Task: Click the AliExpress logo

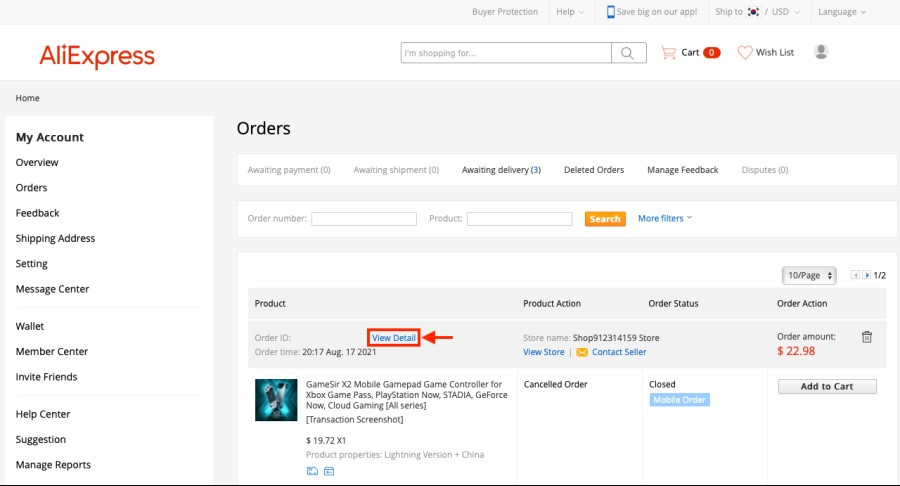Action: (x=97, y=56)
